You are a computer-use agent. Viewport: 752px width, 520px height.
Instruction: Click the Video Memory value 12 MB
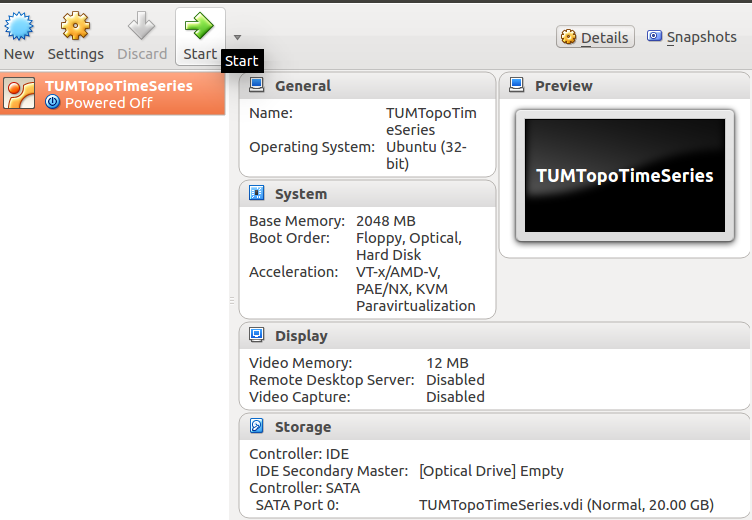(x=447, y=363)
